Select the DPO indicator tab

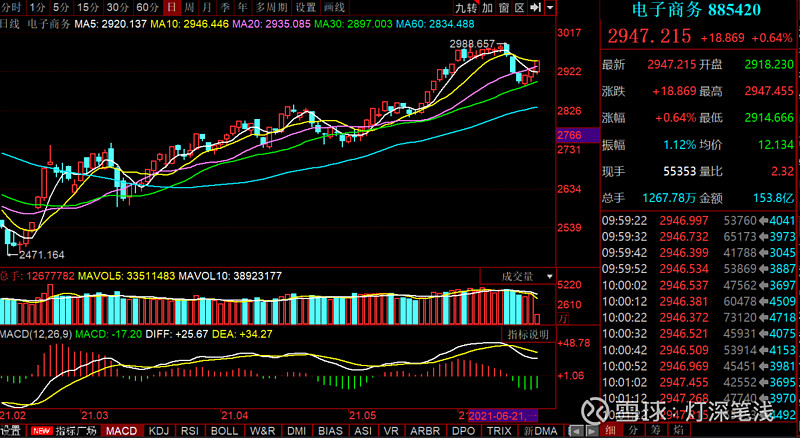click(463, 431)
